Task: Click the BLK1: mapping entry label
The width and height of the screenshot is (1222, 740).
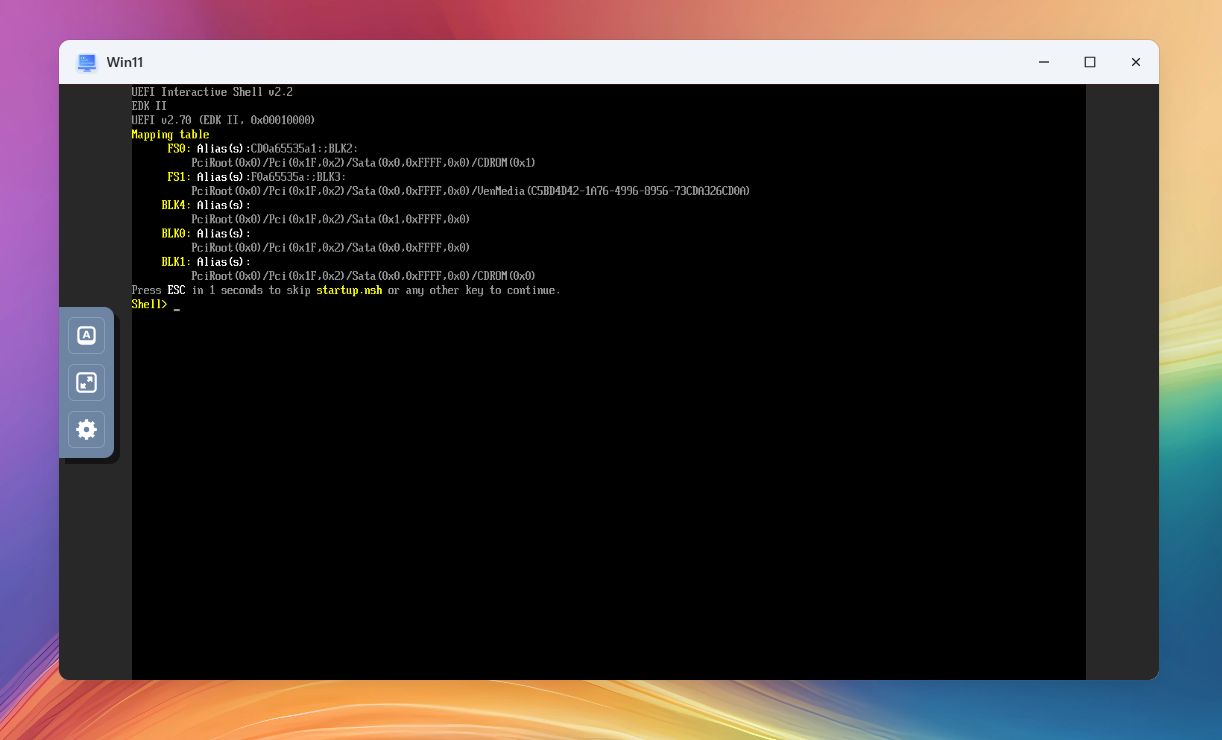Action: pos(176,262)
